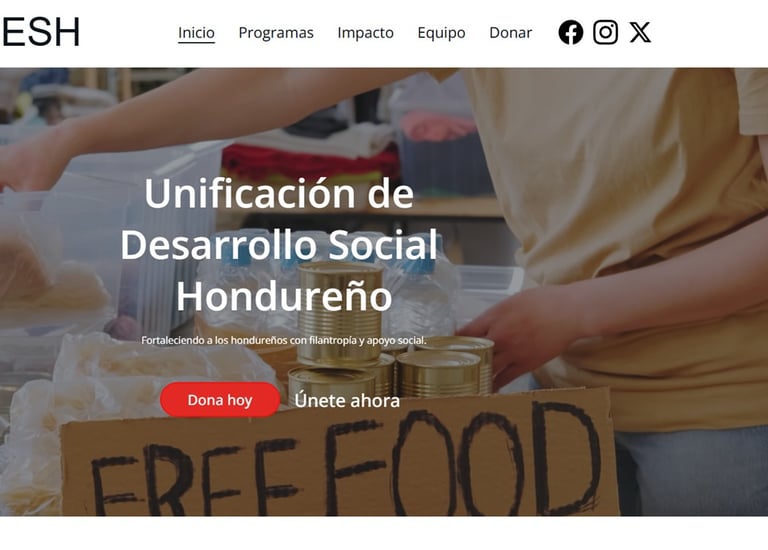Click the water bottles behind the cans
Screen dimensions: 768x550
click(421, 289)
